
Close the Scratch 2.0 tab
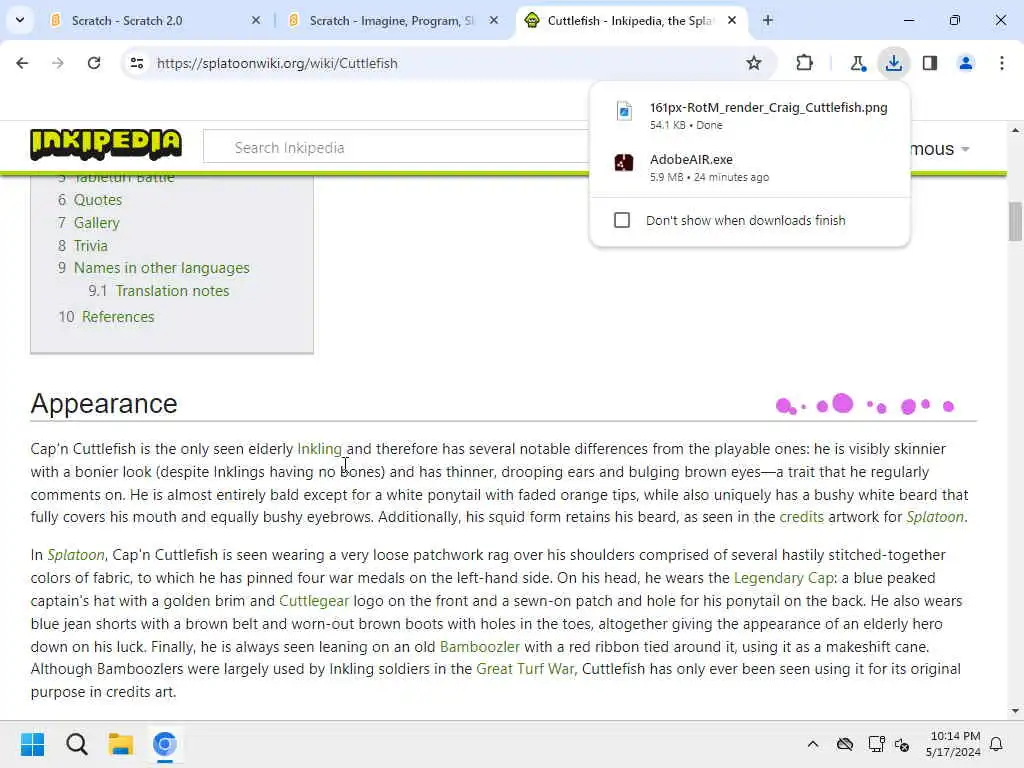click(x=256, y=21)
